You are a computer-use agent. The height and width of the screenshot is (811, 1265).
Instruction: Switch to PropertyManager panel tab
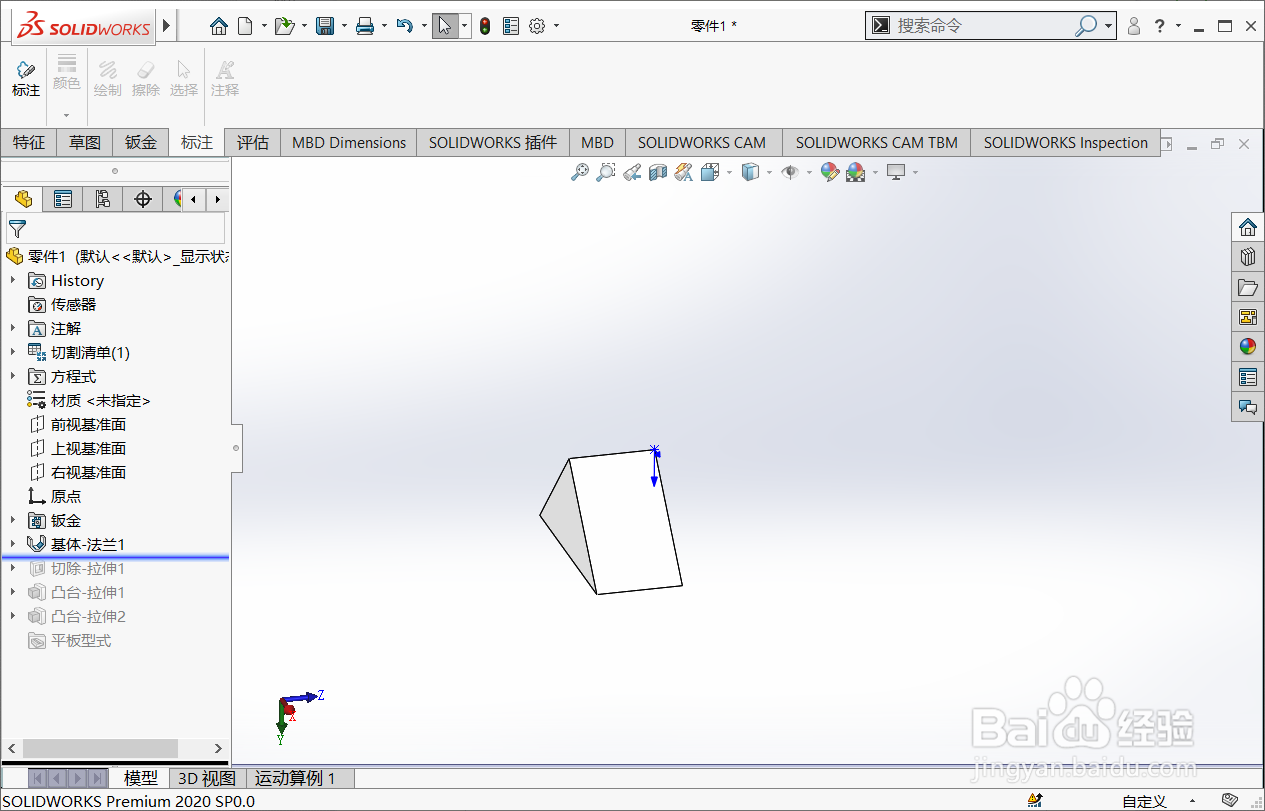coord(63,199)
